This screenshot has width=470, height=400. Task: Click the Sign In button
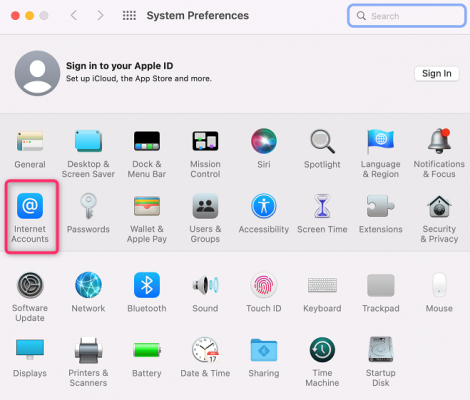tap(437, 73)
